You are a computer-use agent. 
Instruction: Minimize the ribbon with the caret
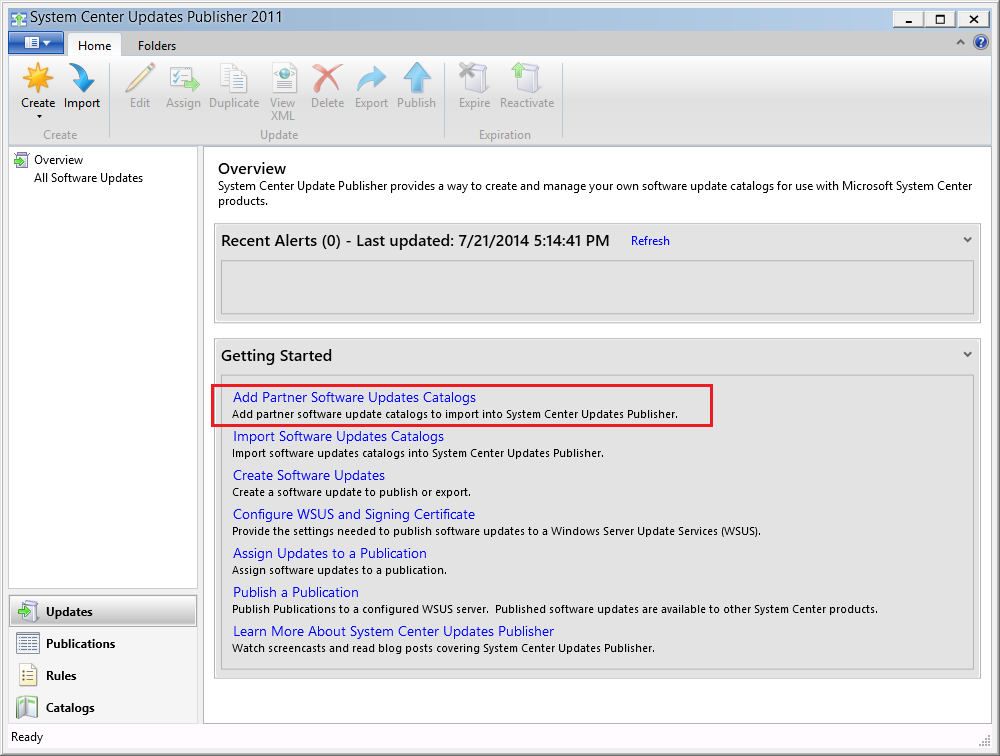tap(960, 43)
